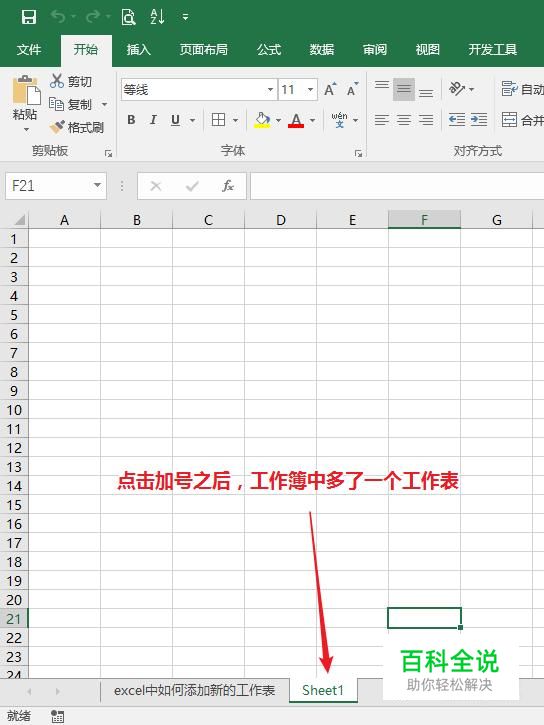
Task: Open the font settings dialog launcher
Action: coord(358,154)
